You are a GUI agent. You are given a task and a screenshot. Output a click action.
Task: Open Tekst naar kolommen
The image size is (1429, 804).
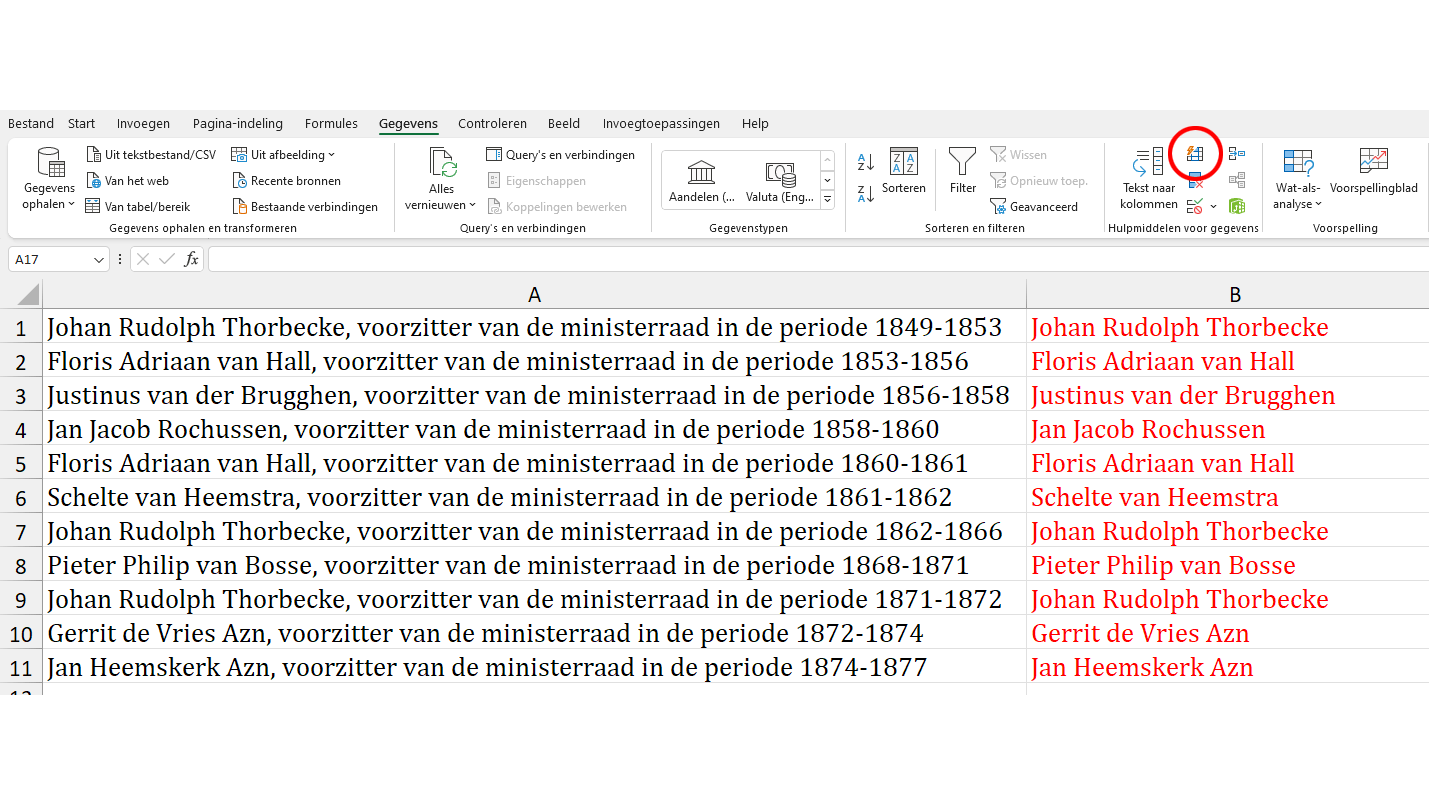tap(1148, 180)
